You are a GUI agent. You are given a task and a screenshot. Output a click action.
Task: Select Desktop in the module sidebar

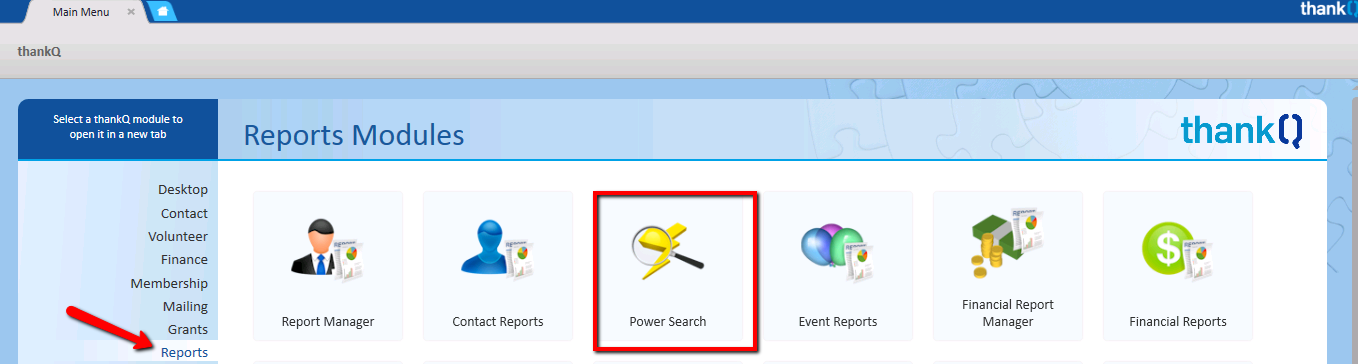183,190
